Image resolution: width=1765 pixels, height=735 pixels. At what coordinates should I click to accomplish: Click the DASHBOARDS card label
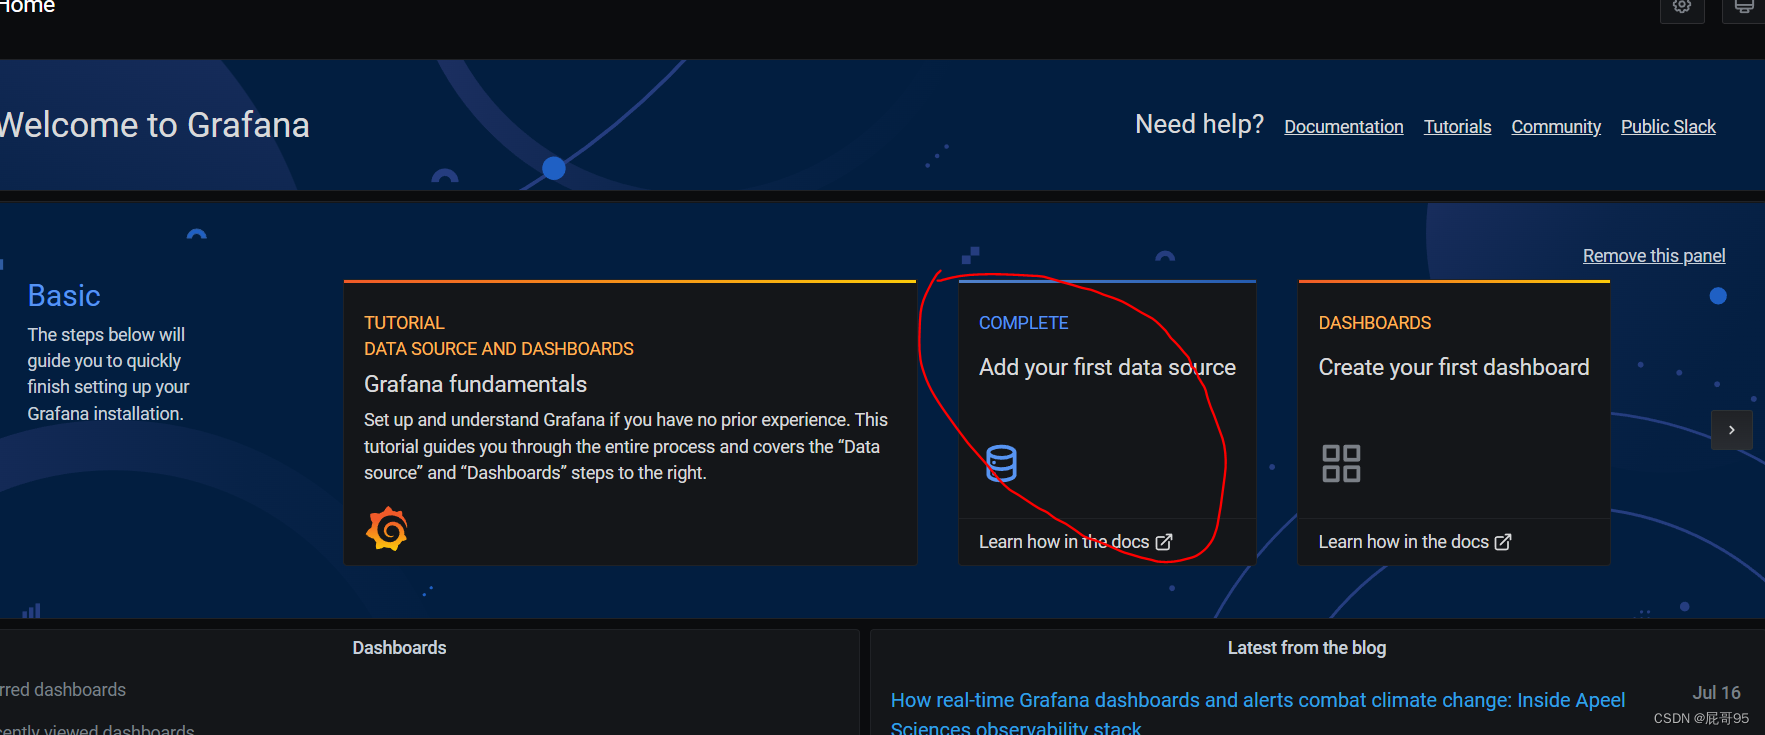[x=1374, y=323]
